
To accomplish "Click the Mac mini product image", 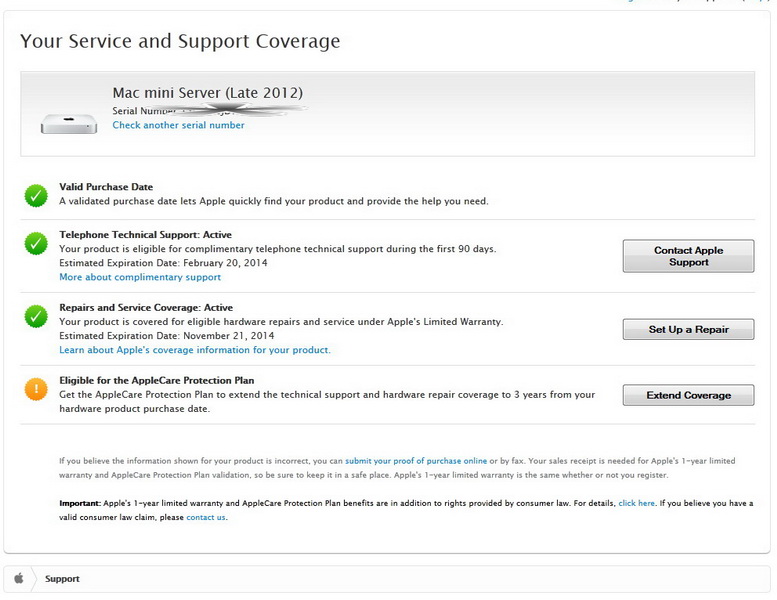I will click(69, 123).
